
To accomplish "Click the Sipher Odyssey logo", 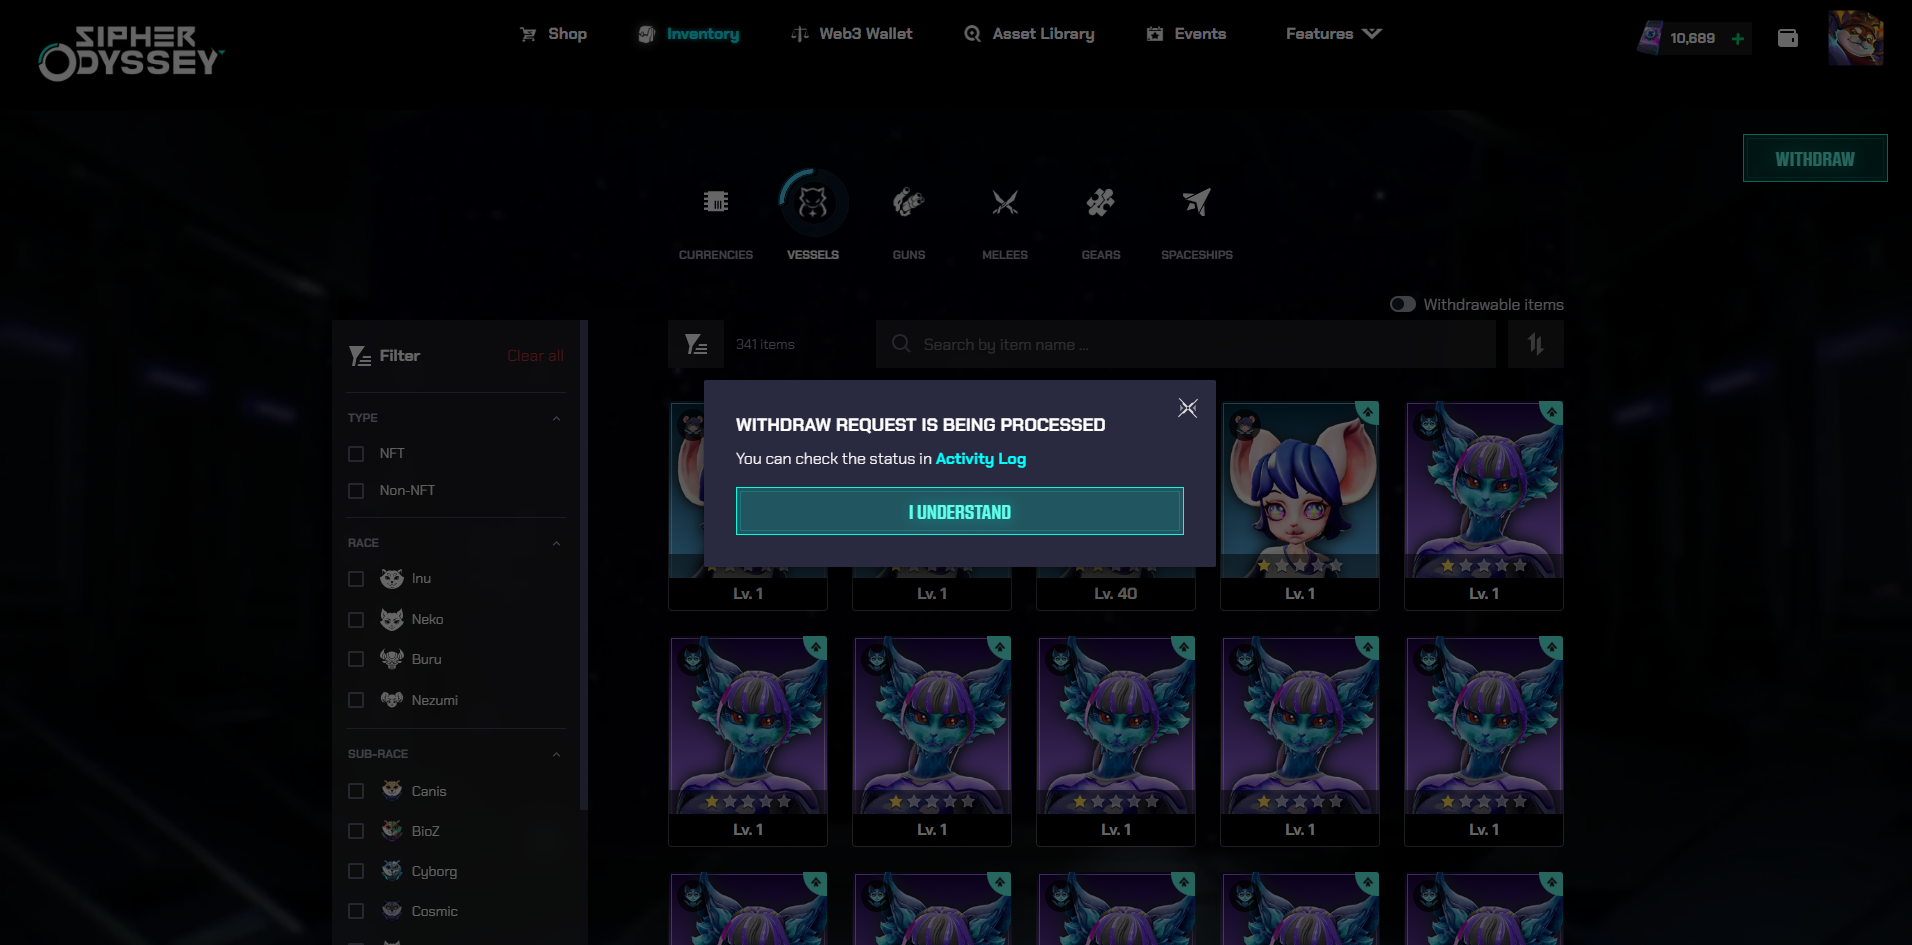I will [x=131, y=53].
